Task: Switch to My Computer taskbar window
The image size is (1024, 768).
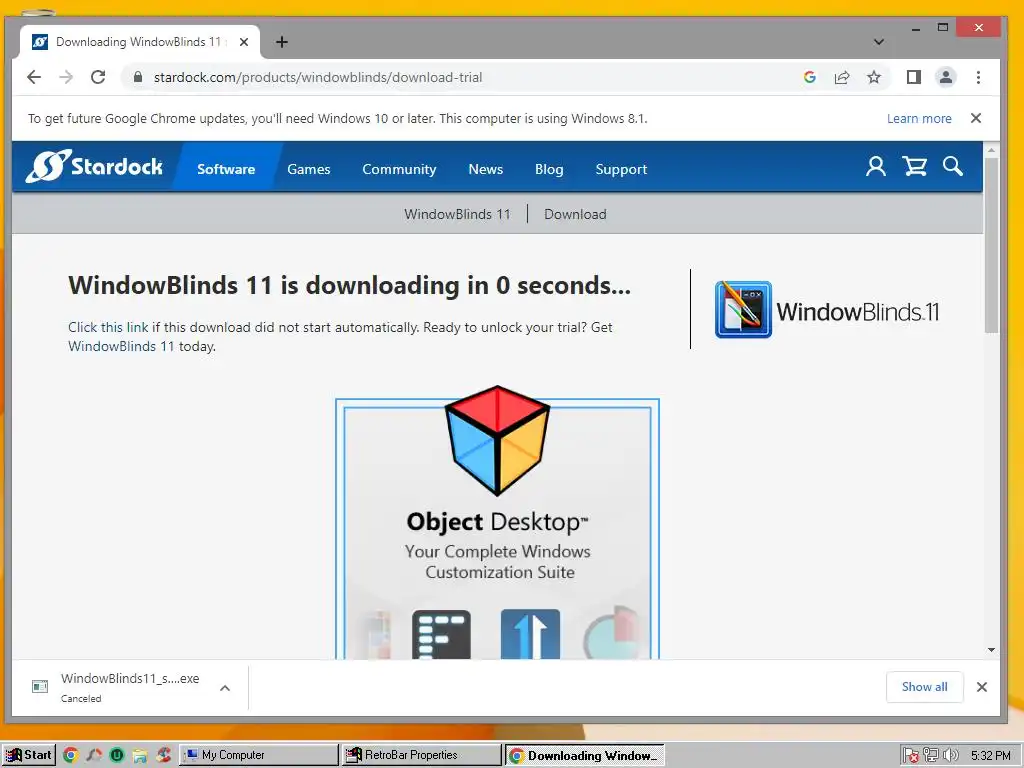Action: pos(259,755)
